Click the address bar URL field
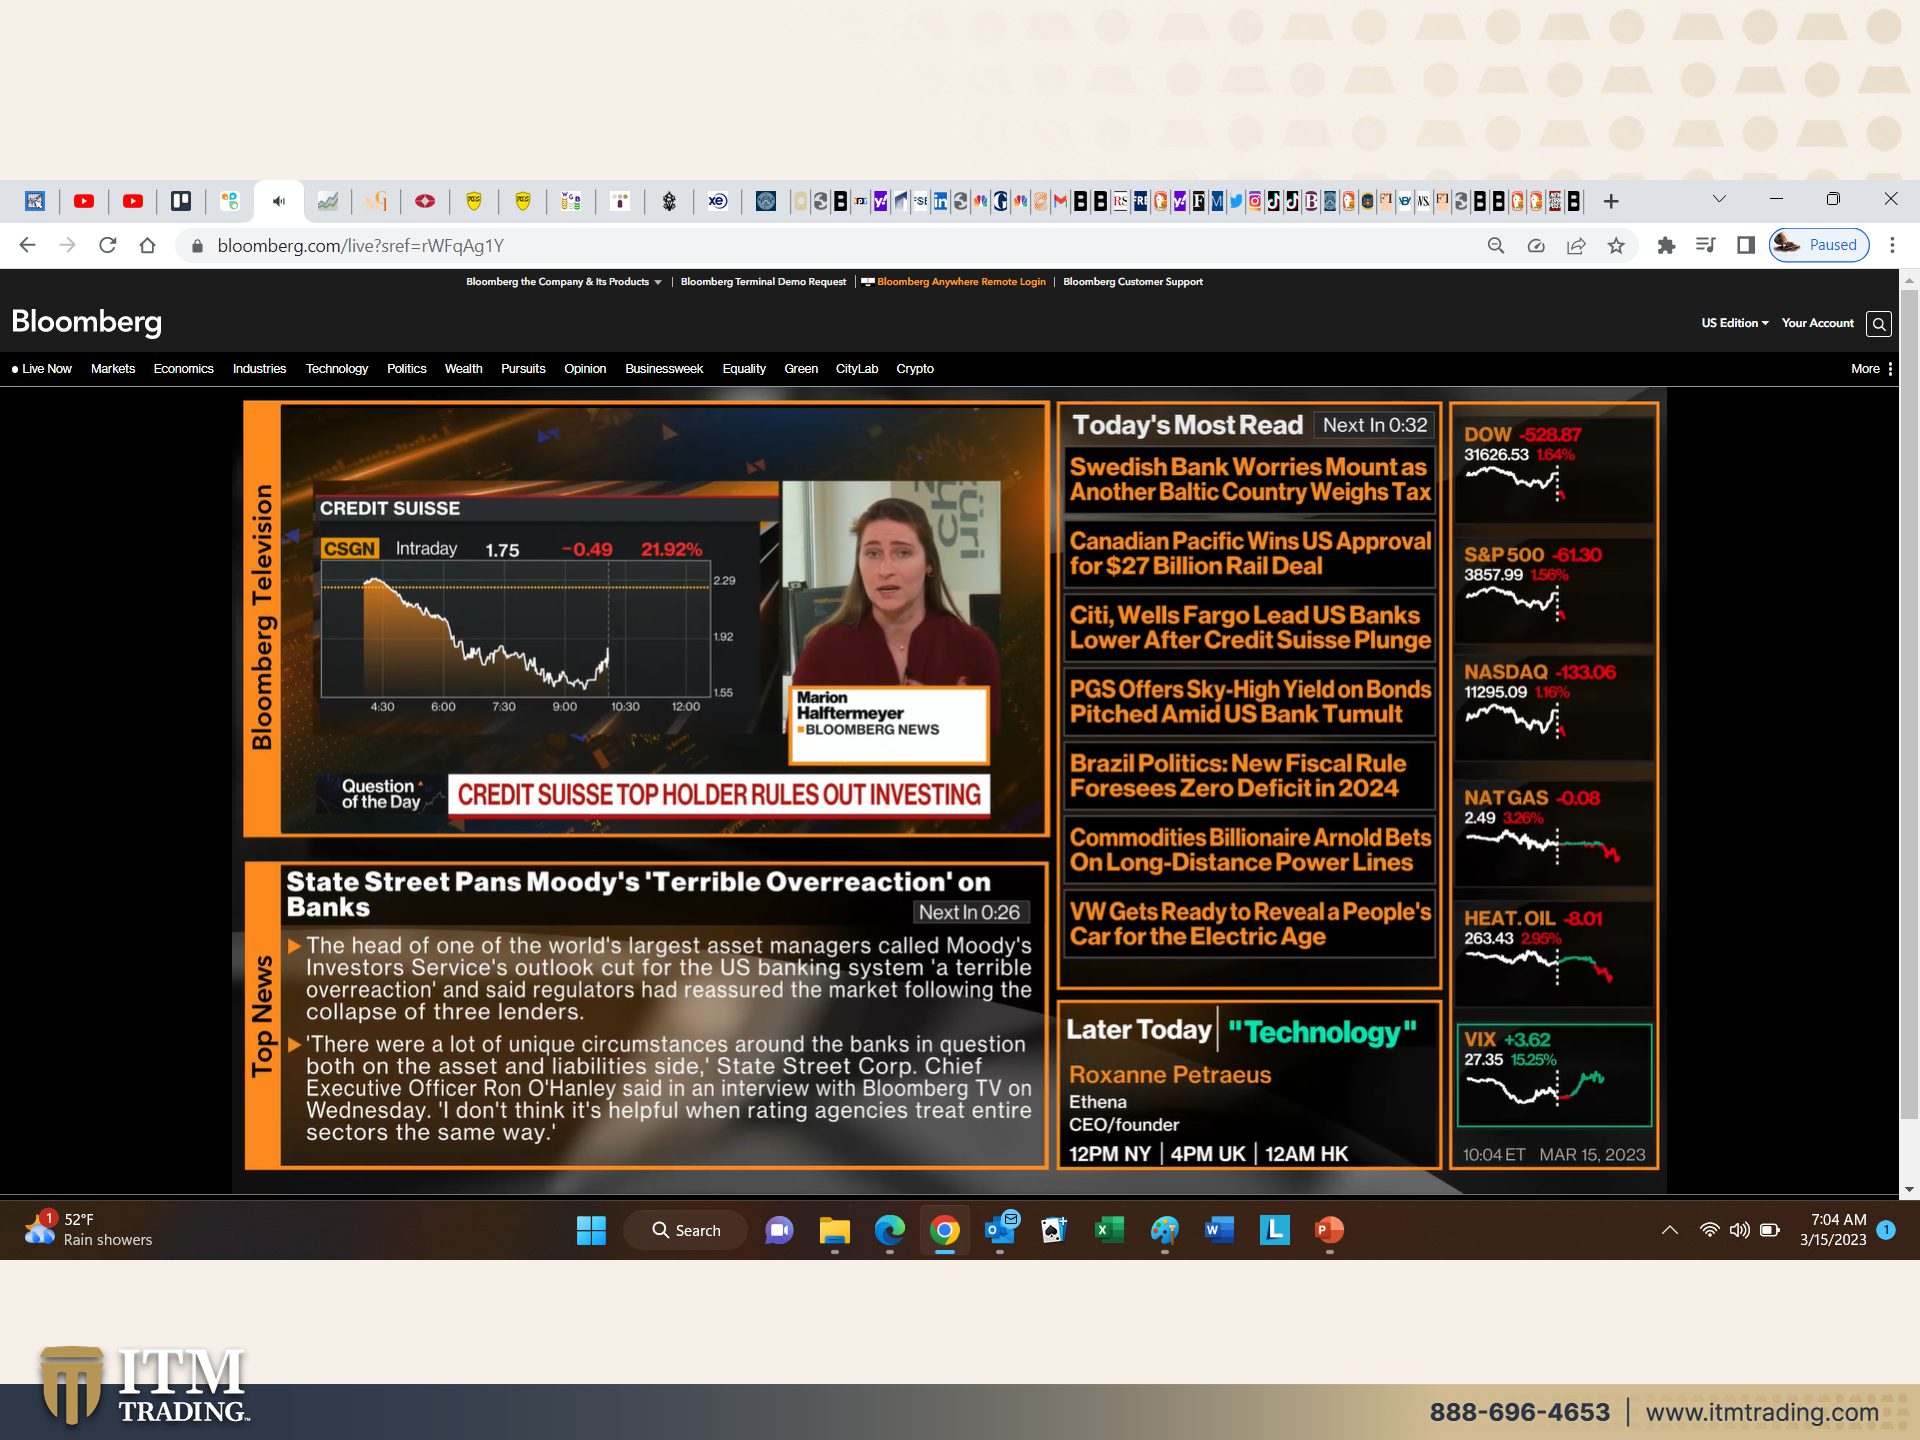This screenshot has width=1920, height=1440. pos(820,246)
